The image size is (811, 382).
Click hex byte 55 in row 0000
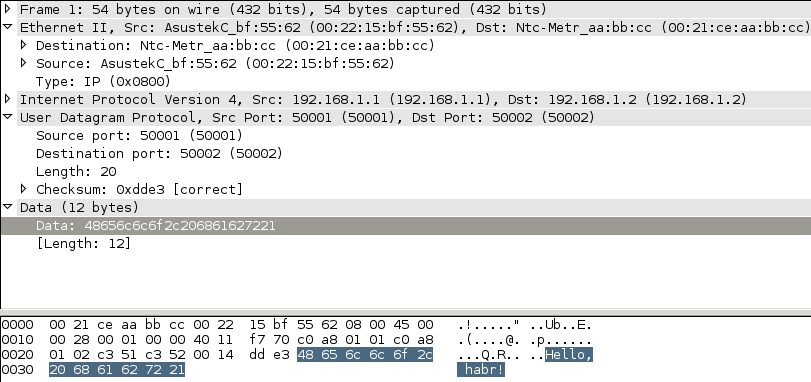tap(305, 325)
